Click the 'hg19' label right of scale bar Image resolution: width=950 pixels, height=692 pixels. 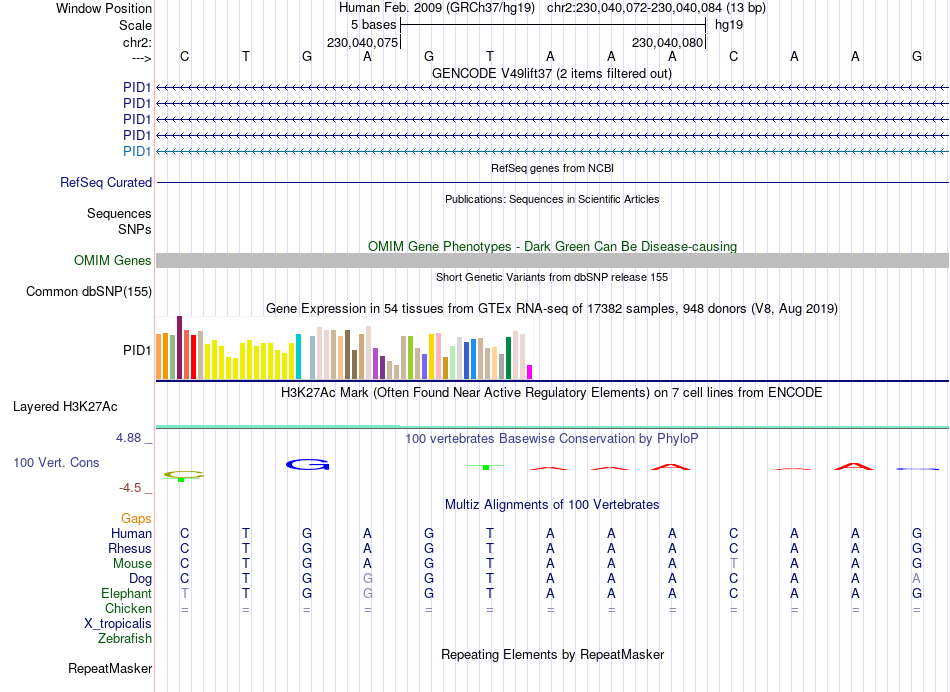(x=729, y=25)
